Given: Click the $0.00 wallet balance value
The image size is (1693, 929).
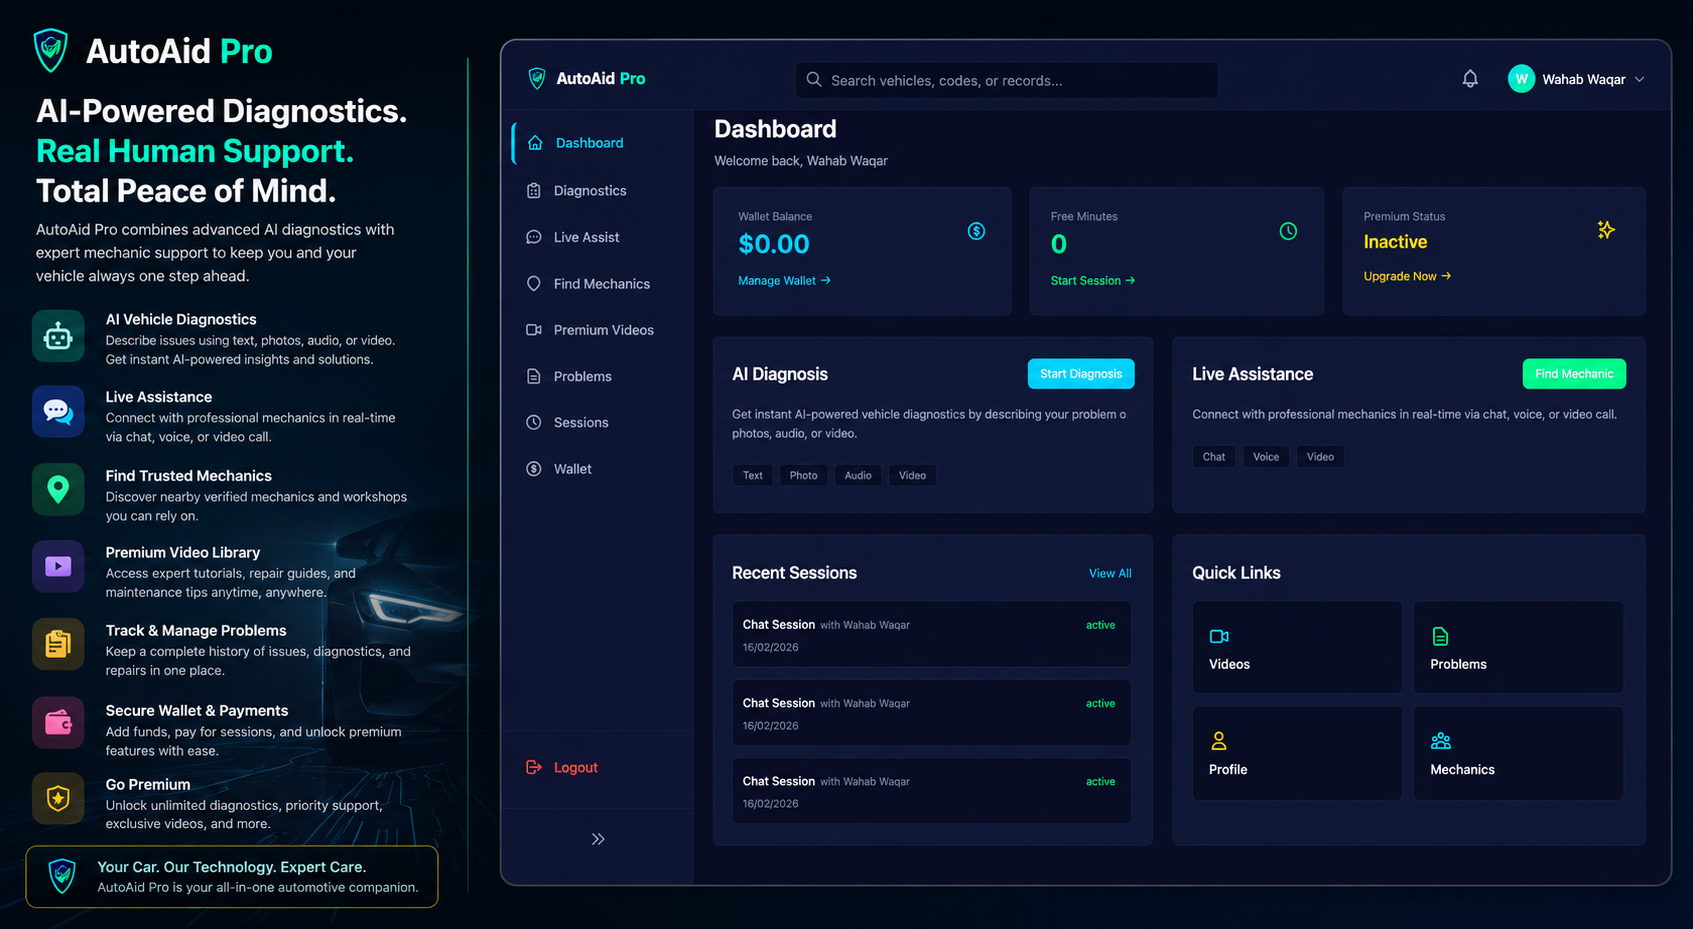Looking at the screenshot, I should (774, 244).
